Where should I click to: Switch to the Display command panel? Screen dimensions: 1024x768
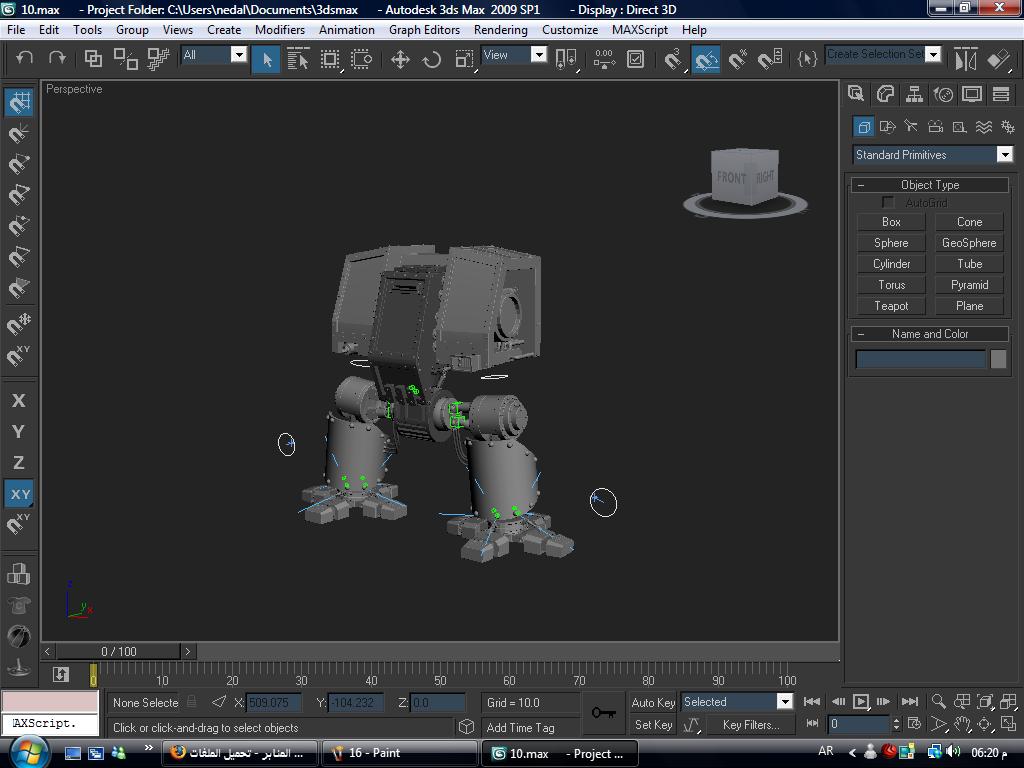972,94
